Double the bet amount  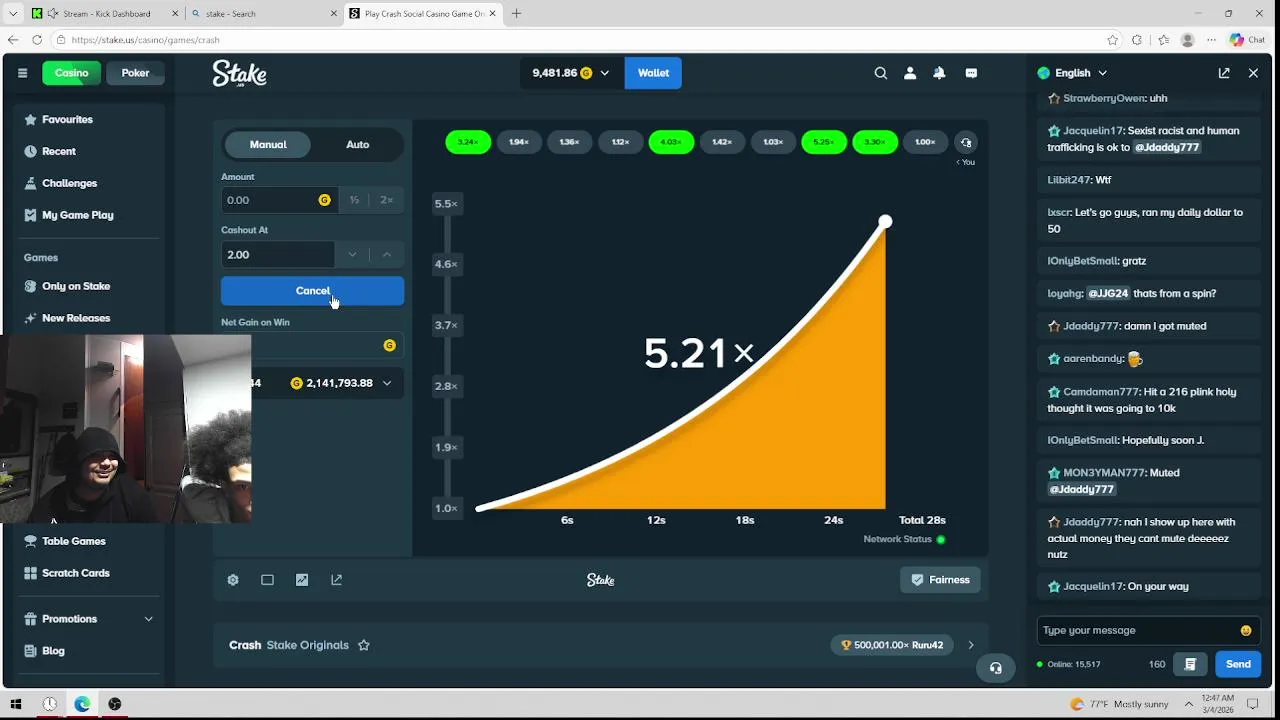pyautogui.click(x=387, y=200)
